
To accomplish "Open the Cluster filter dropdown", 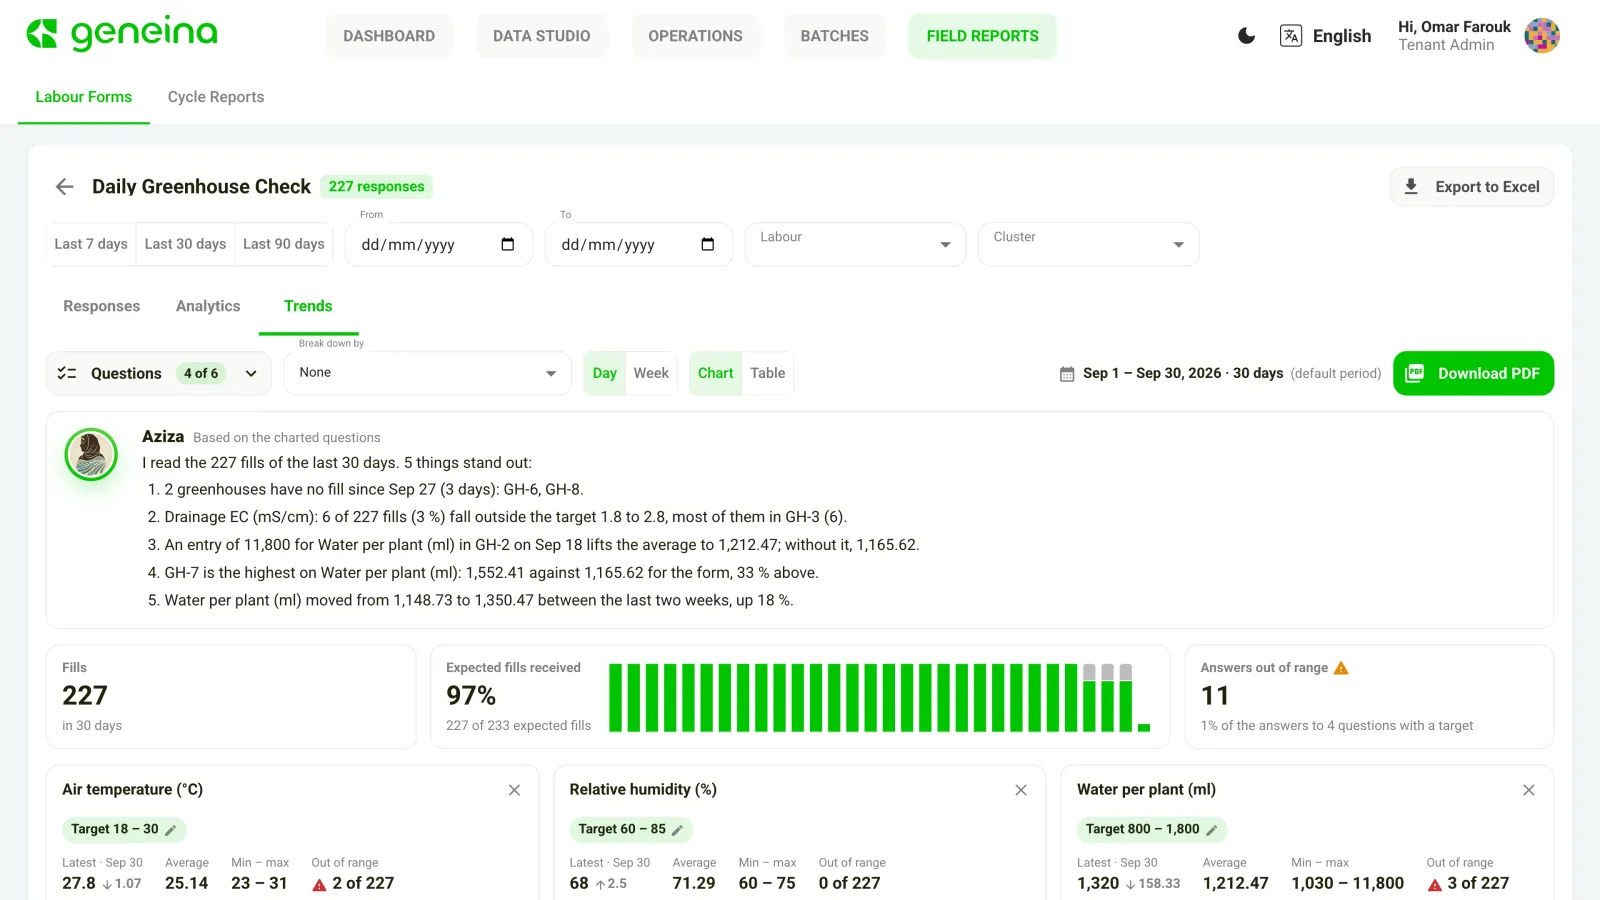I will (1088, 244).
